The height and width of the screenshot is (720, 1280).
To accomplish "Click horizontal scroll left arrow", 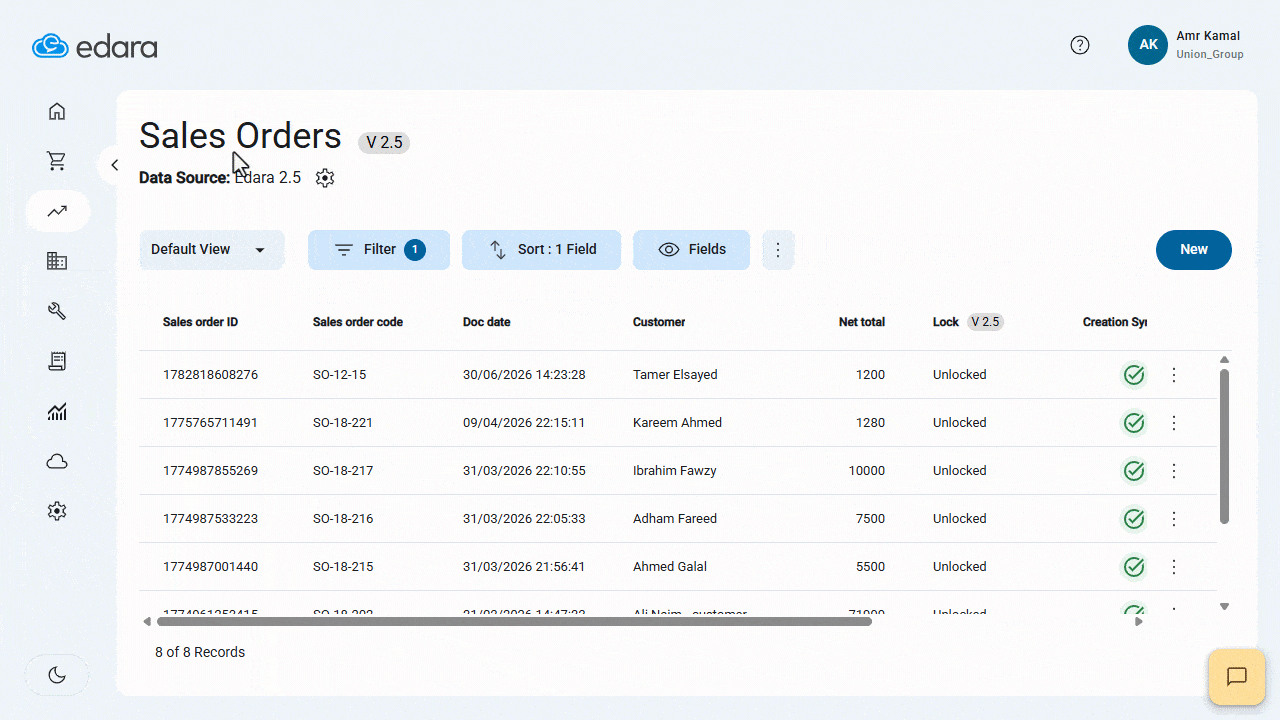I will pos(147,621).
